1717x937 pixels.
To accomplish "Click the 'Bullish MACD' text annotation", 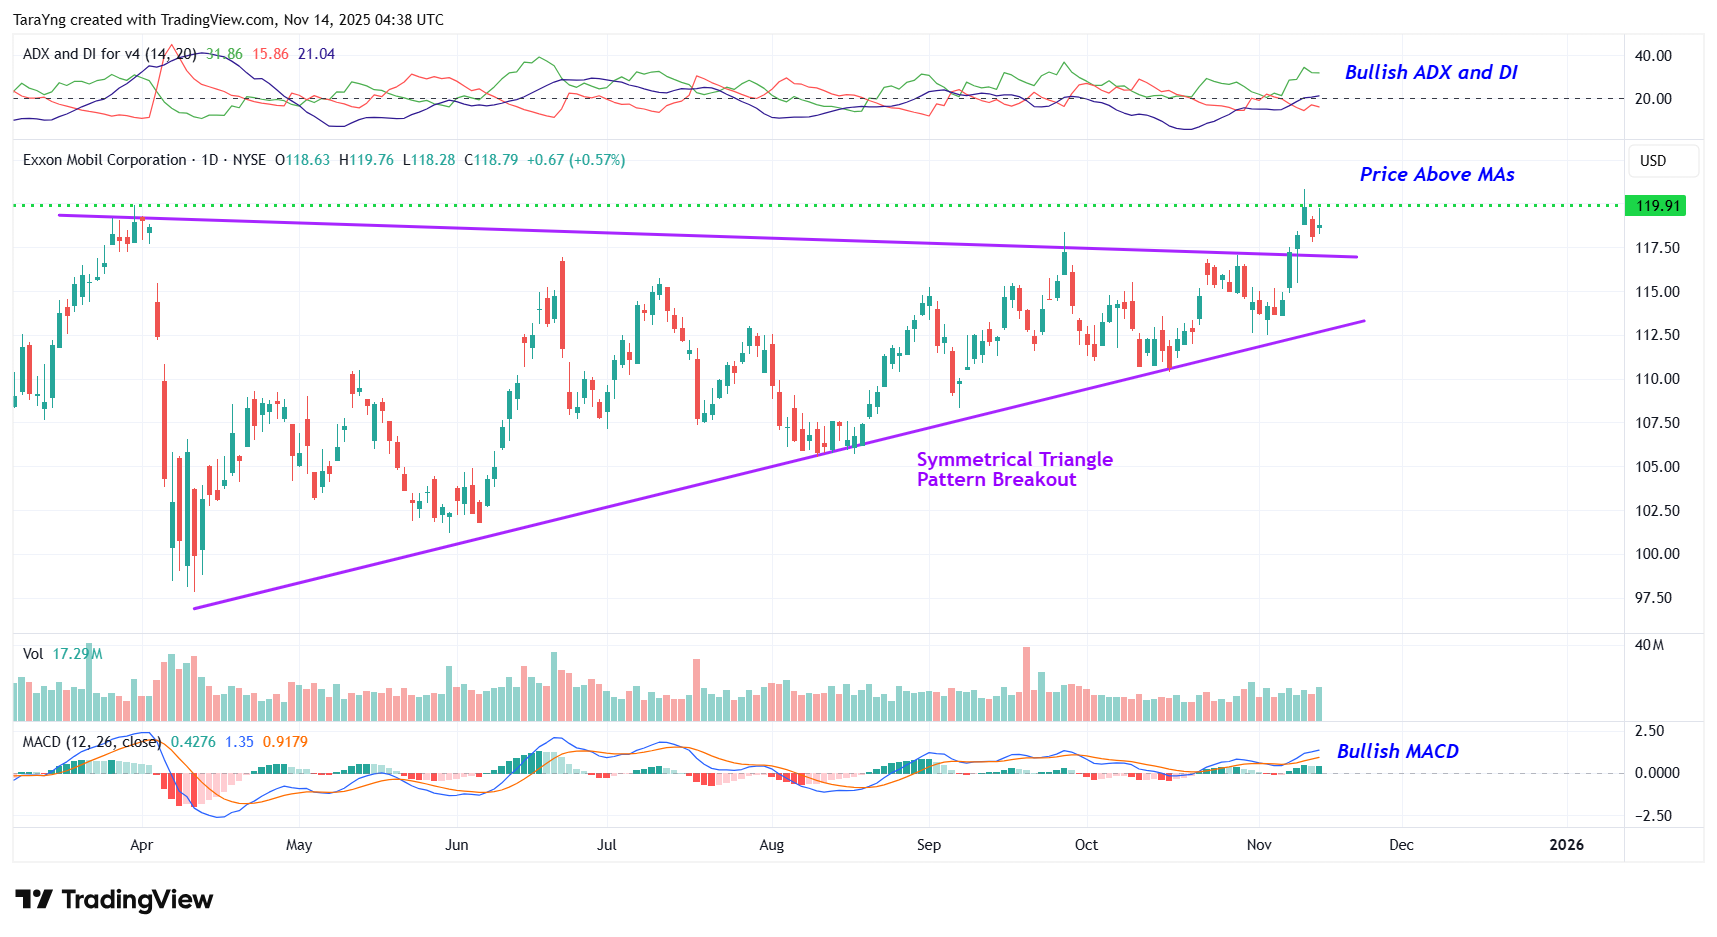I will coord(1397,751).
